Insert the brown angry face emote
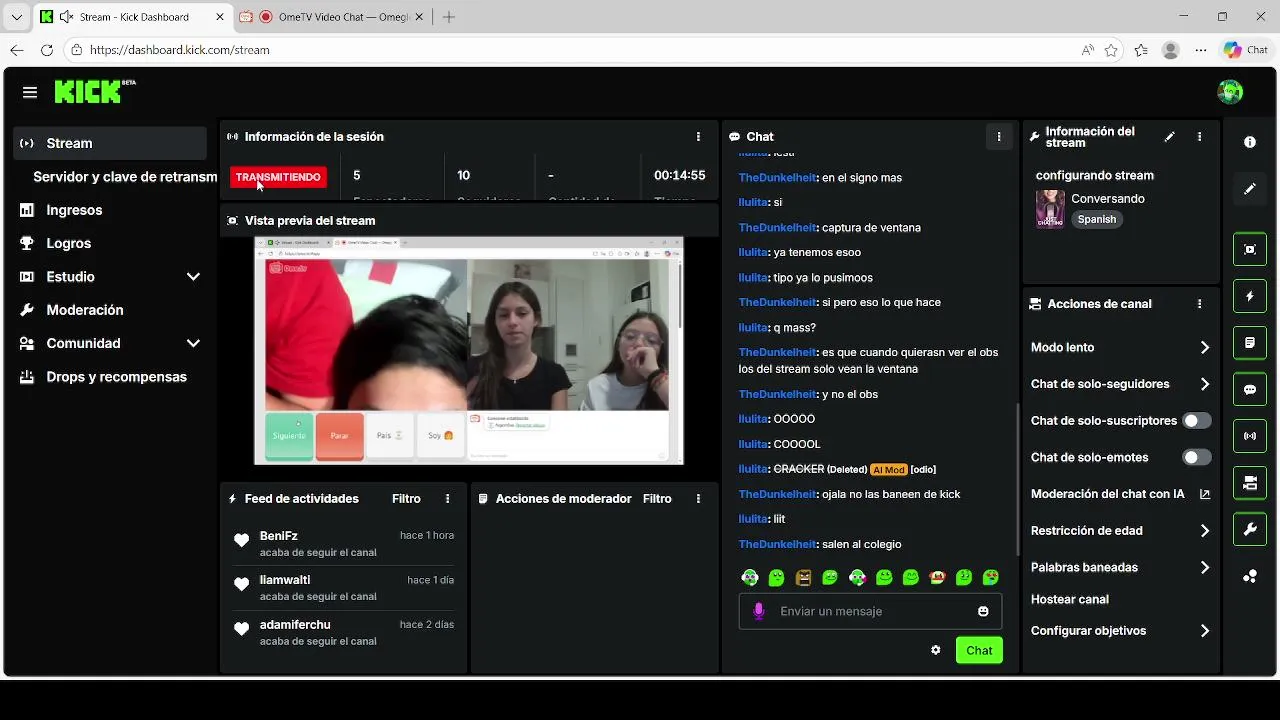The width and height of the screenshot is (1280, 720). click(x=803, y=577)
